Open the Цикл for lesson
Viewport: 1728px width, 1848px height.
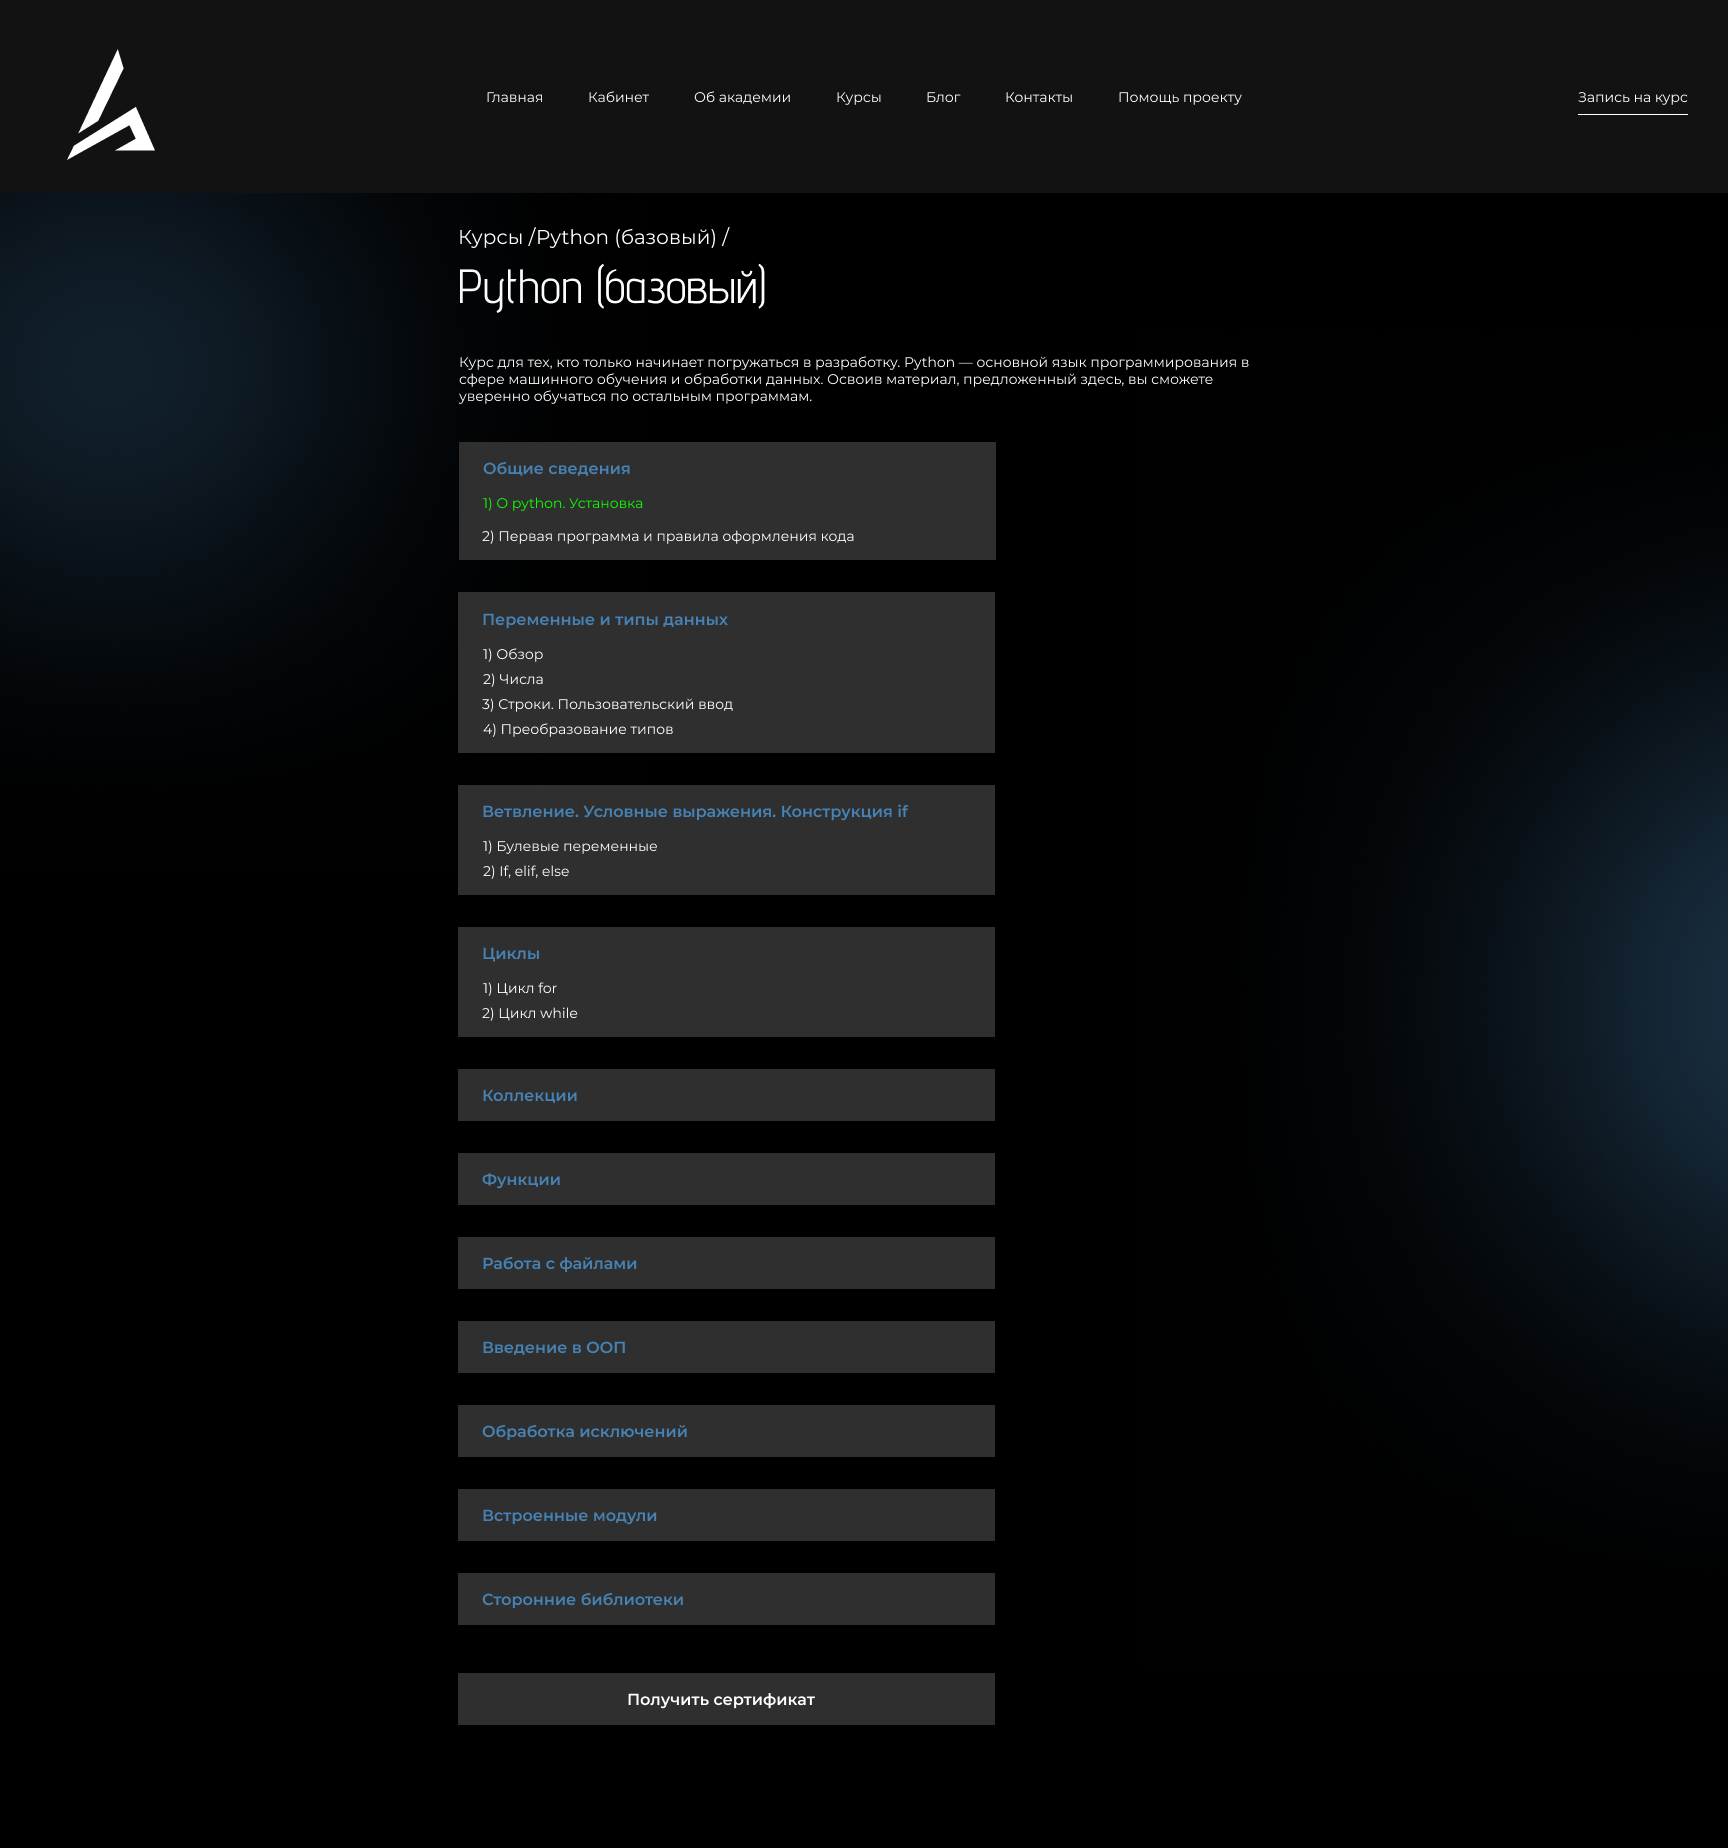tap(519, 988)
